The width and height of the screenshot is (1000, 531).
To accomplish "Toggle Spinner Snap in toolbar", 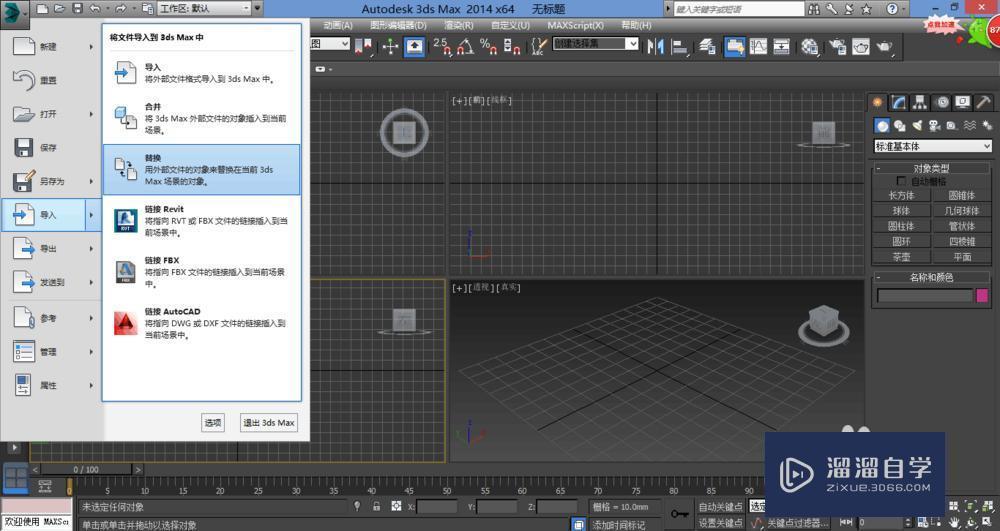I will [x=512, y=47].
